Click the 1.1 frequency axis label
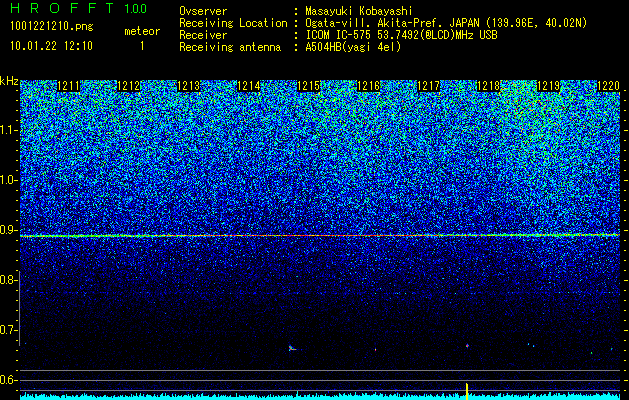 point(8,130)
